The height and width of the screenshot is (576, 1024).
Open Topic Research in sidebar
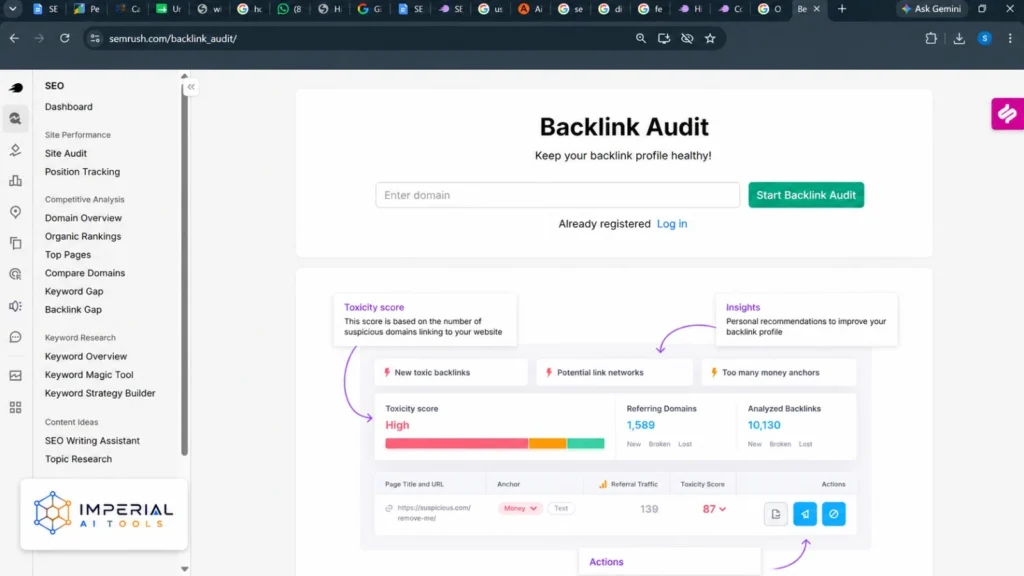[78, 459]
